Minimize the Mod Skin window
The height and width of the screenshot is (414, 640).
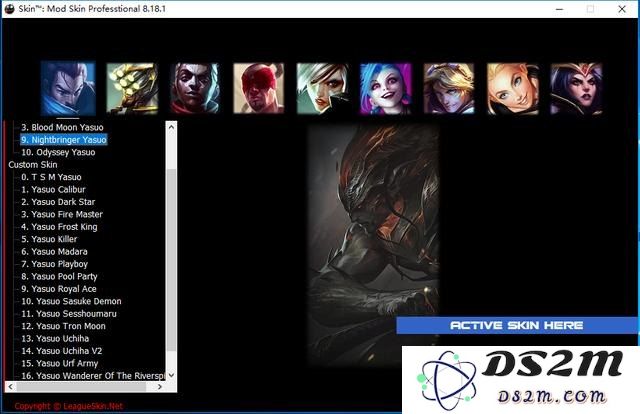pos(560,9)
